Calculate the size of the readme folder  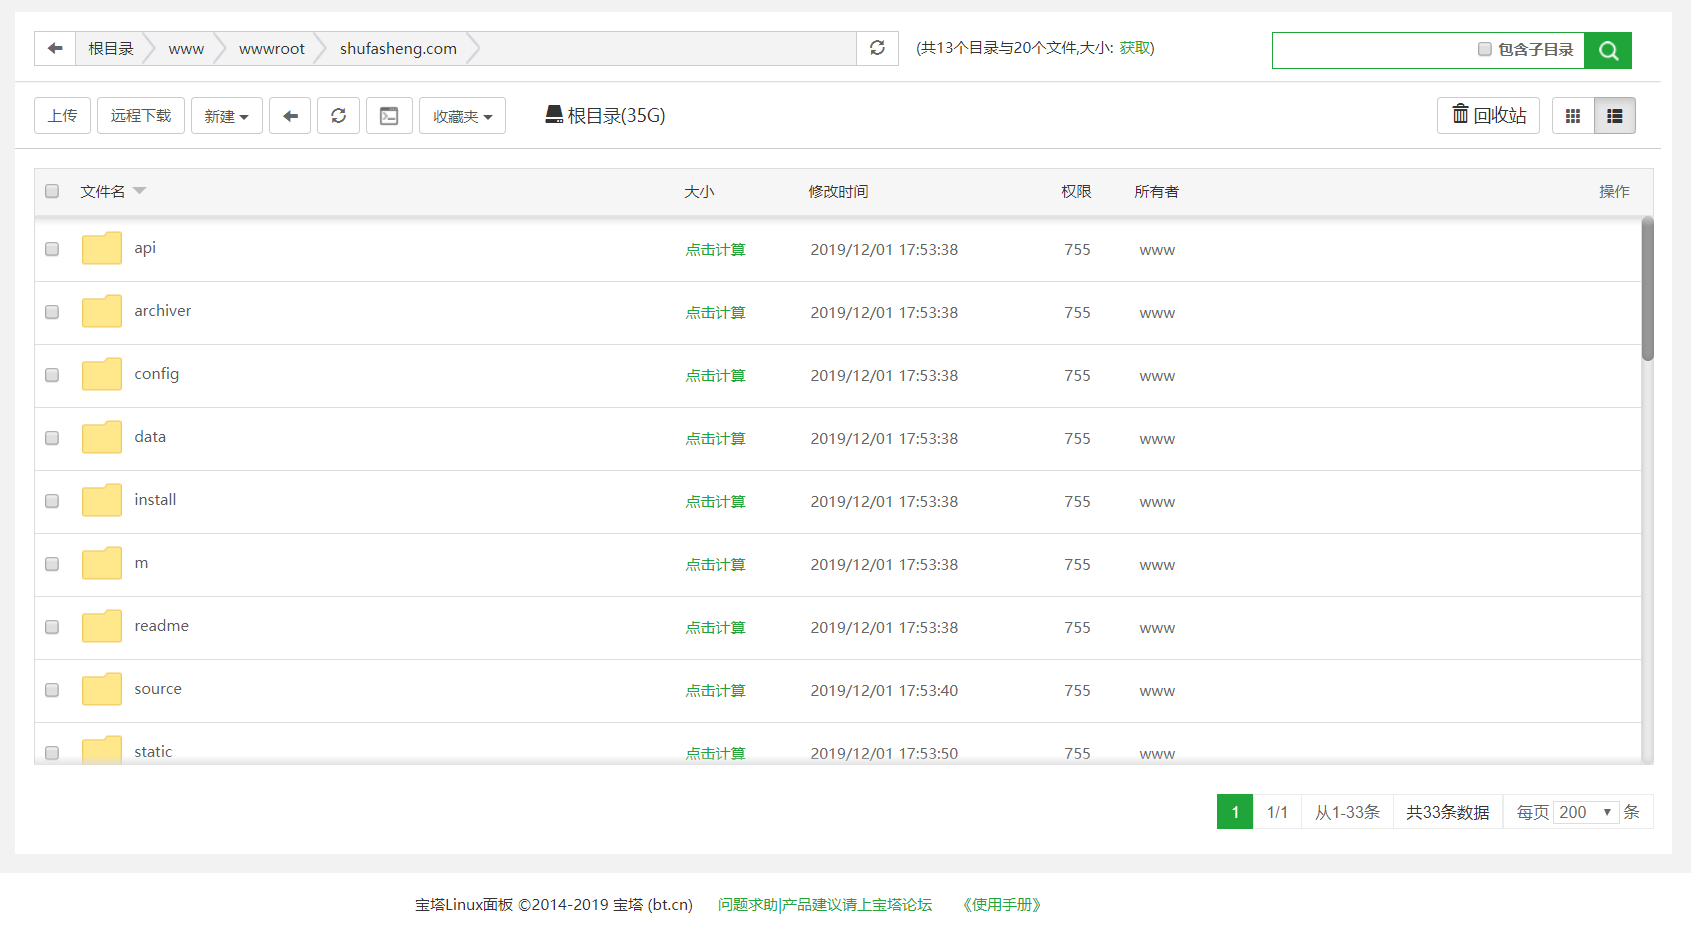(x=715, y=628)
